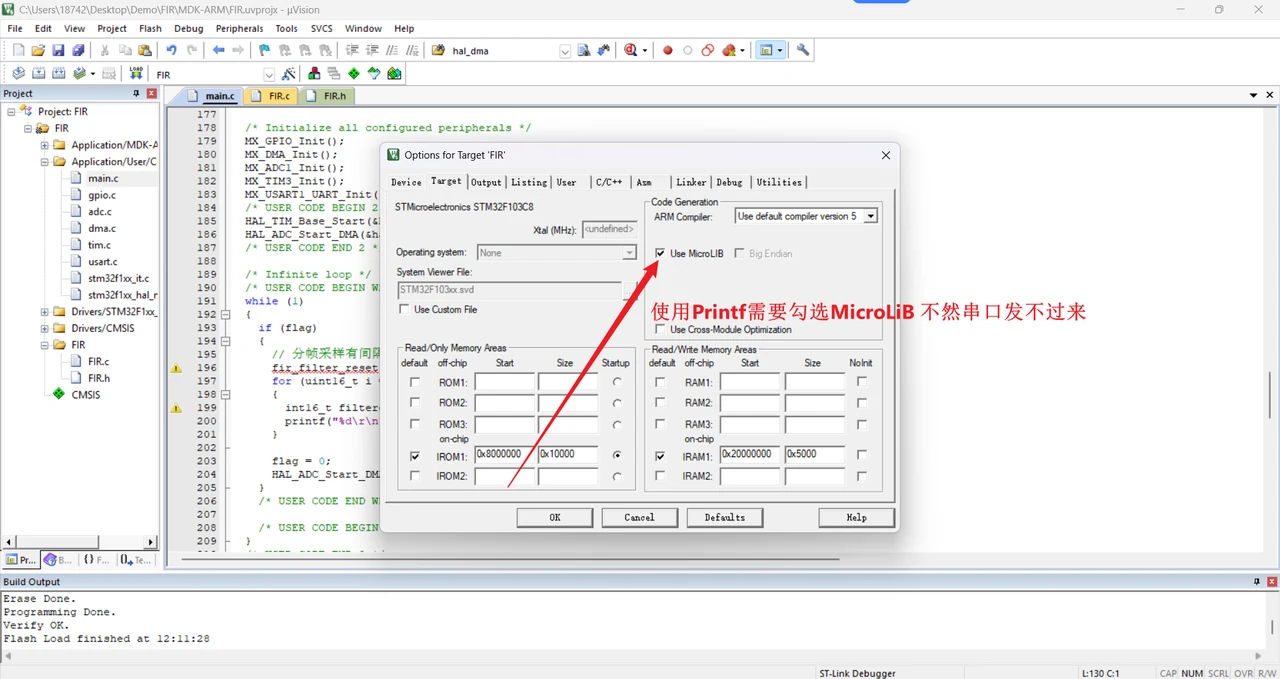
Task: Open the hal_dma find combo box
Action: pos(565,51)
